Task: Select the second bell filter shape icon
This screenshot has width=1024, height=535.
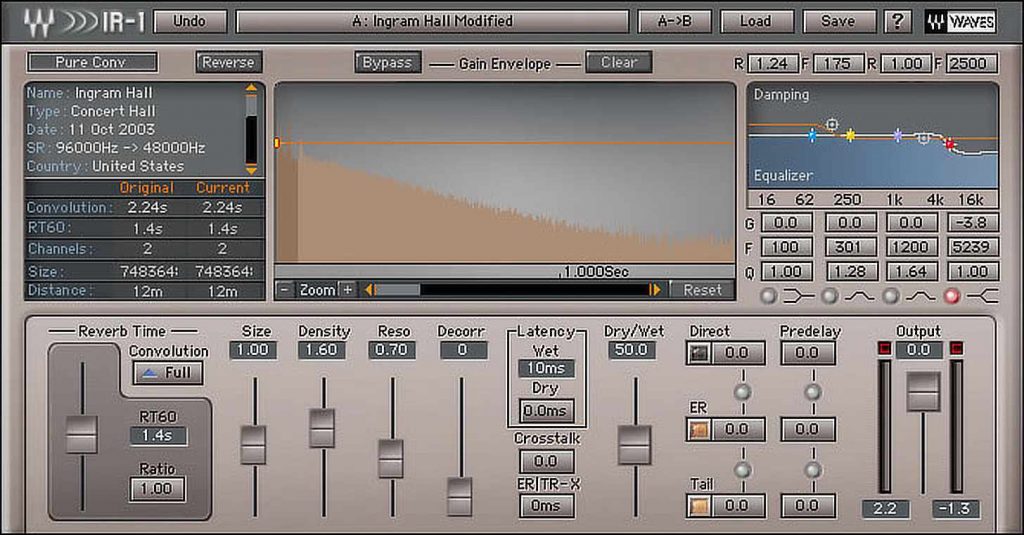Action: click(920, 297)
